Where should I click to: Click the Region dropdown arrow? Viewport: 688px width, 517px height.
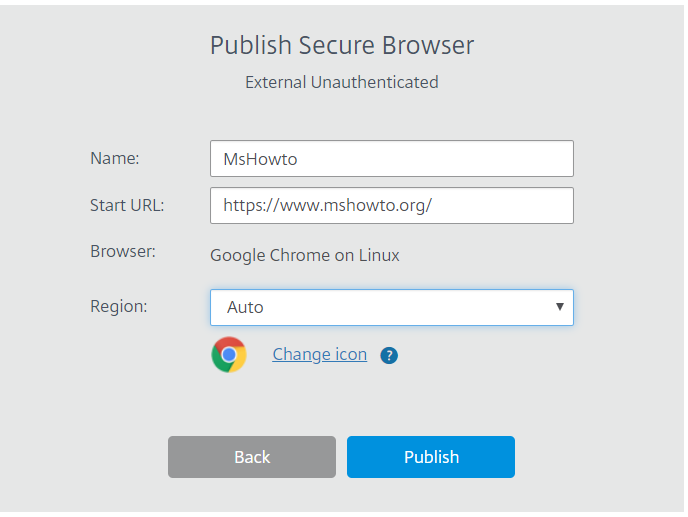click(x=559, y=307)
